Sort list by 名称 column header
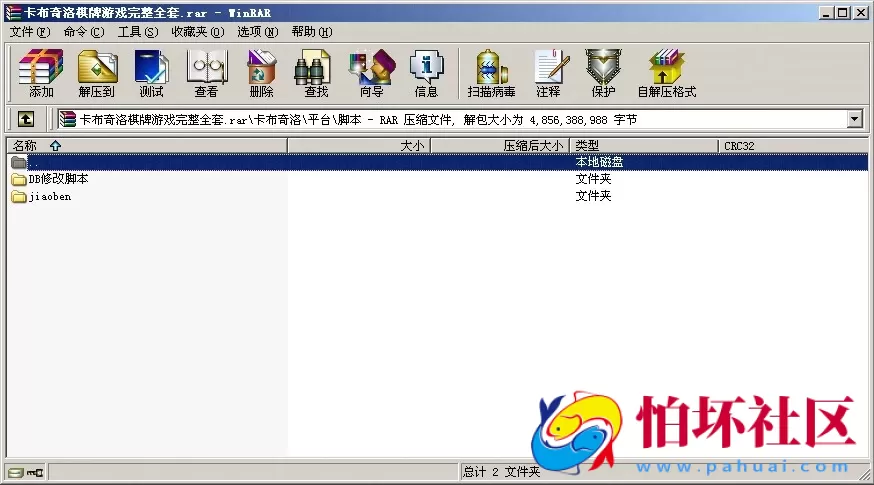The height and width of the screenshot is (485, 874). pos(25,146)
